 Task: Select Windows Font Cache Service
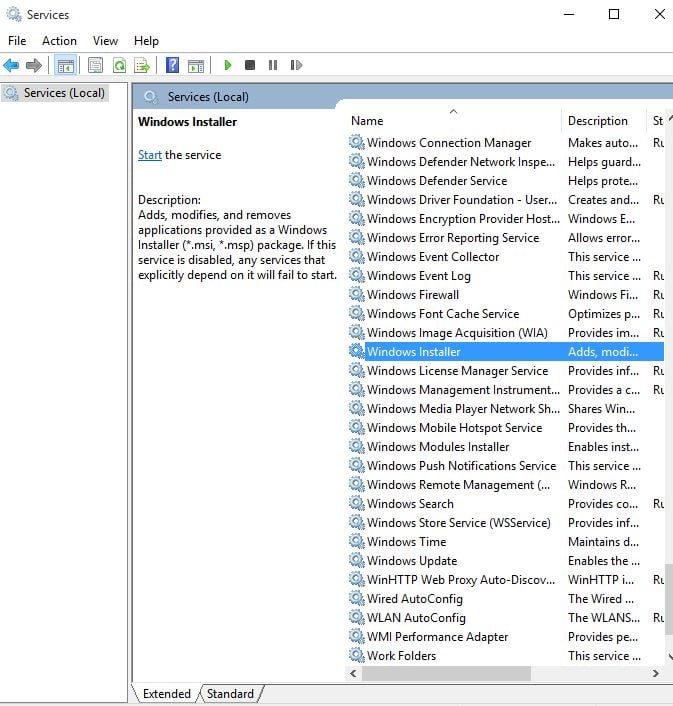pos(505,314)
